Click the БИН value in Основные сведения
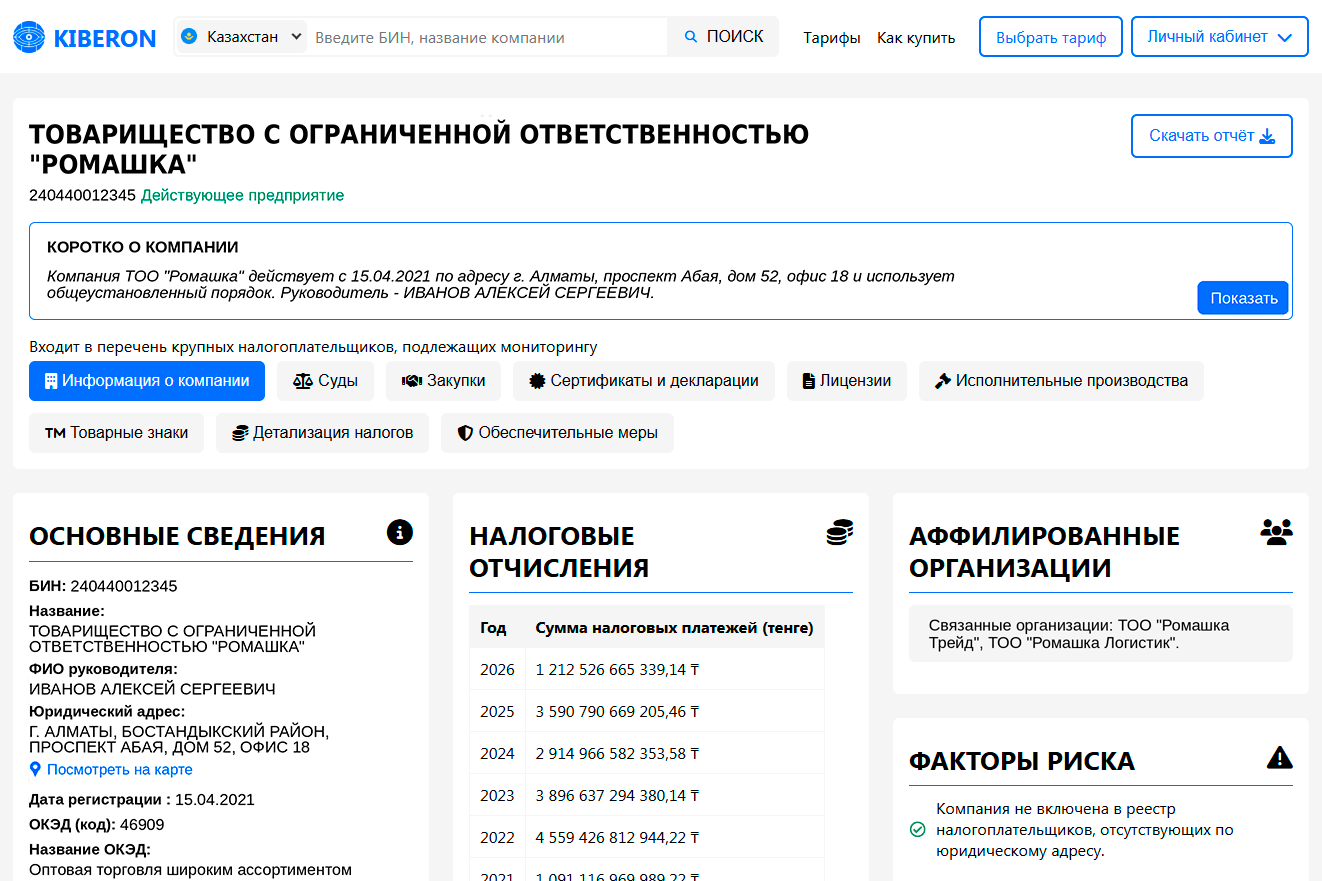1322x881 pixels. 123,586
